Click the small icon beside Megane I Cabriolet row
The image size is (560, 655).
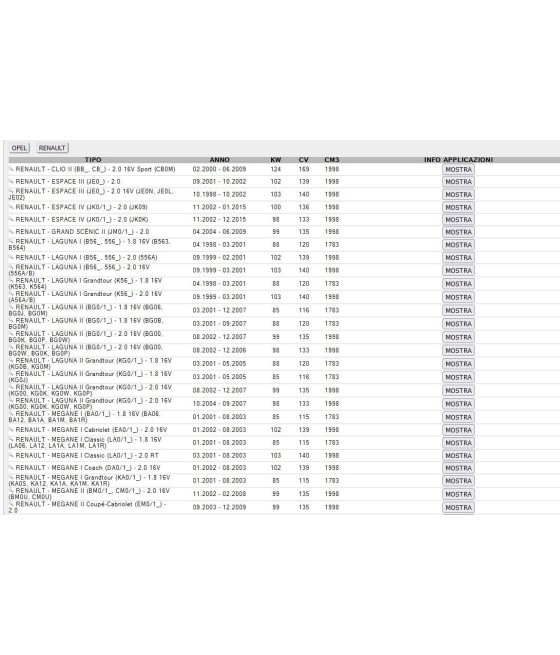(11, 429)
